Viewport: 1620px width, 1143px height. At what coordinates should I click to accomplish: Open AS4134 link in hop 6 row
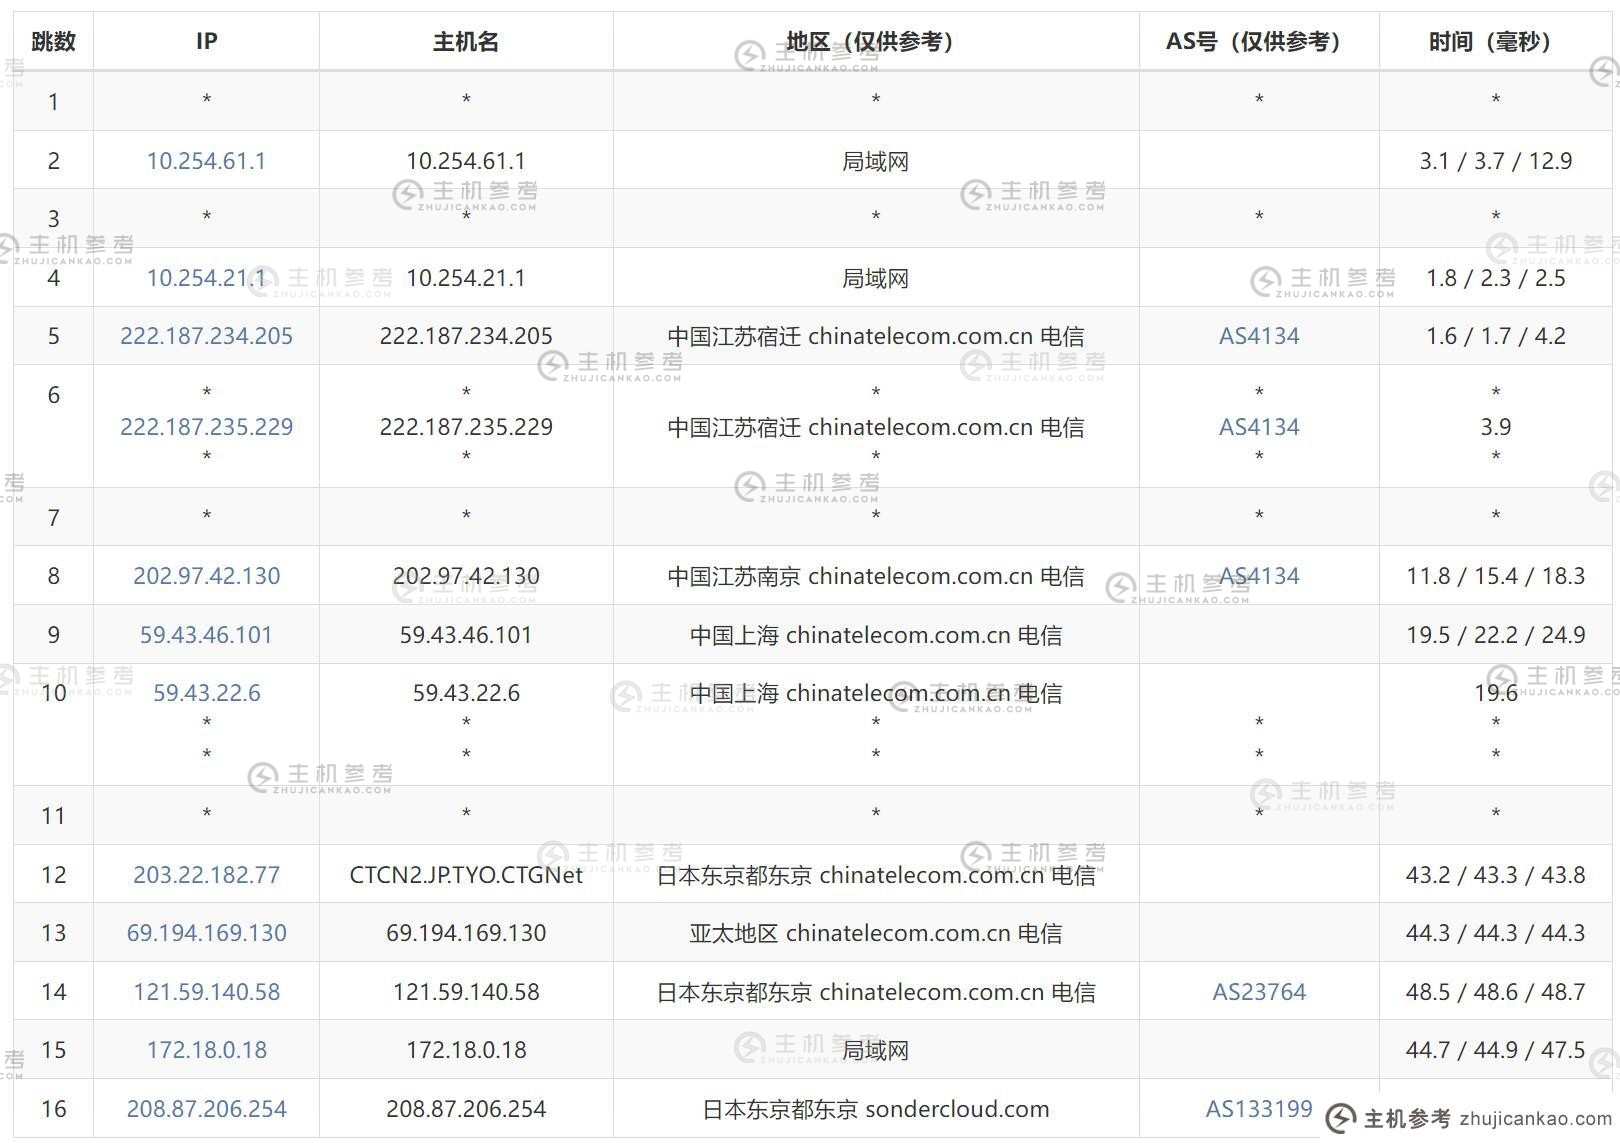point(1259,427)
